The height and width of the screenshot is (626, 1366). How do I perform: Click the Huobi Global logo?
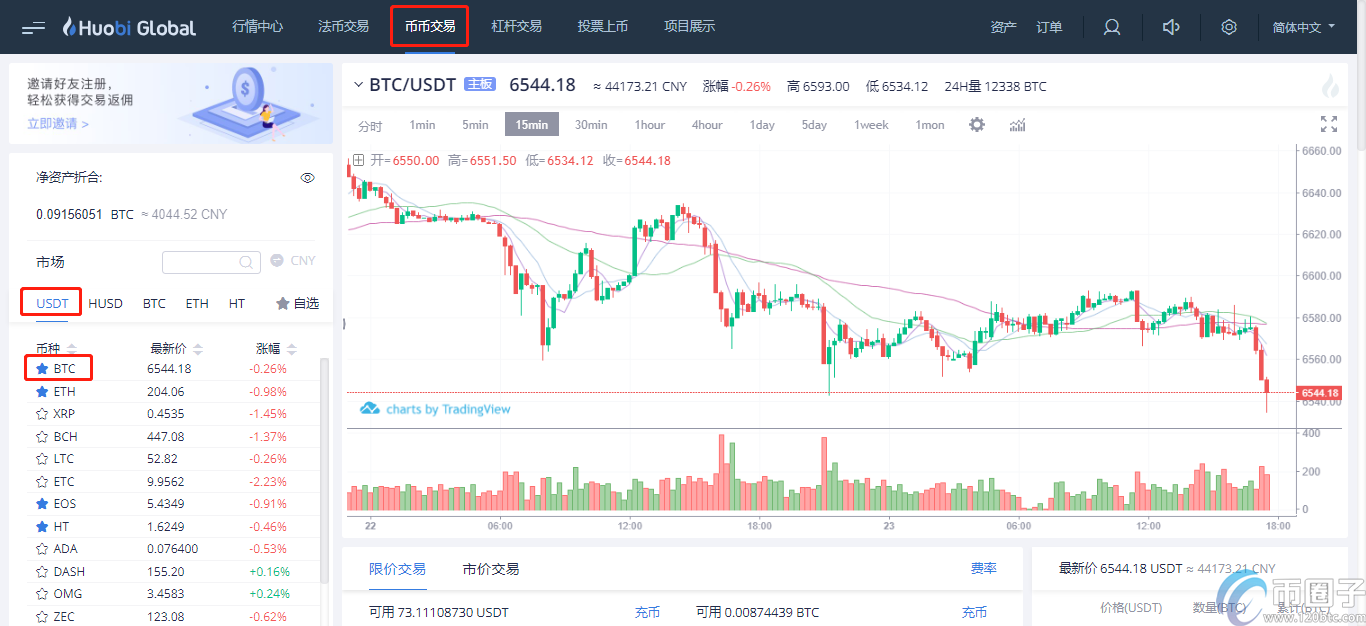click(x=129, y=27)
